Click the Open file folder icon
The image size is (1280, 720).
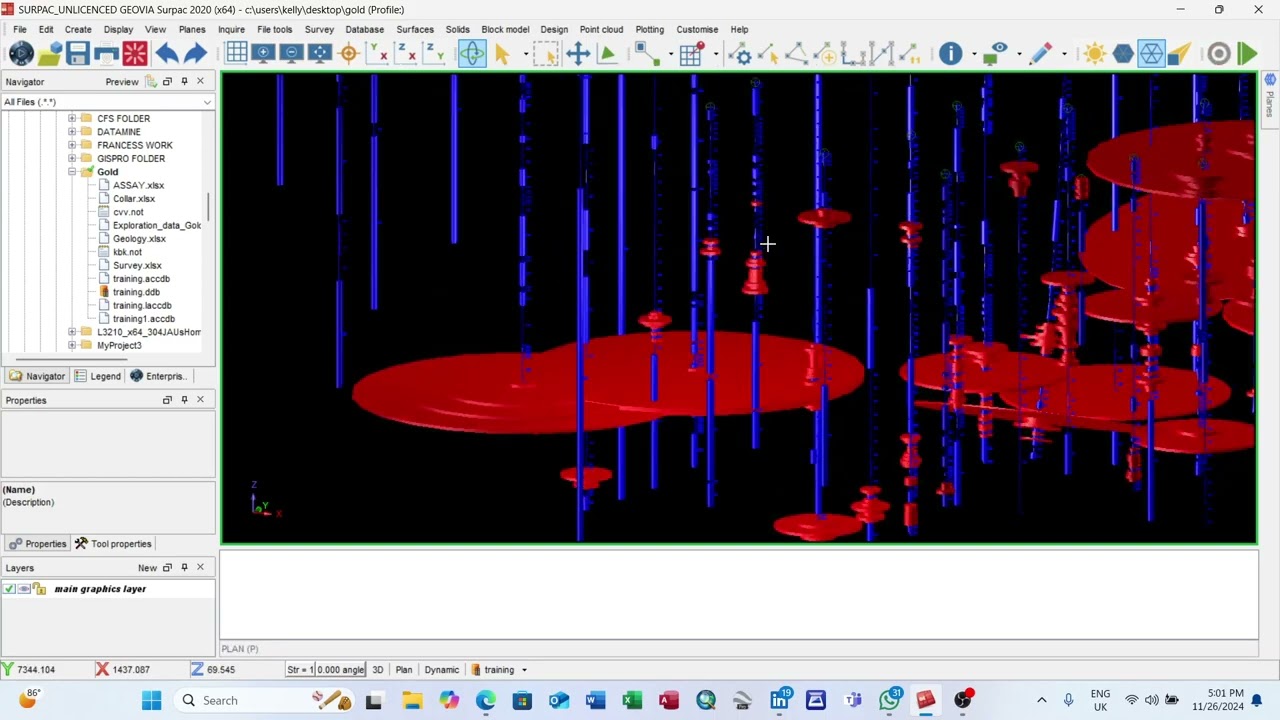tap(50, 54)
